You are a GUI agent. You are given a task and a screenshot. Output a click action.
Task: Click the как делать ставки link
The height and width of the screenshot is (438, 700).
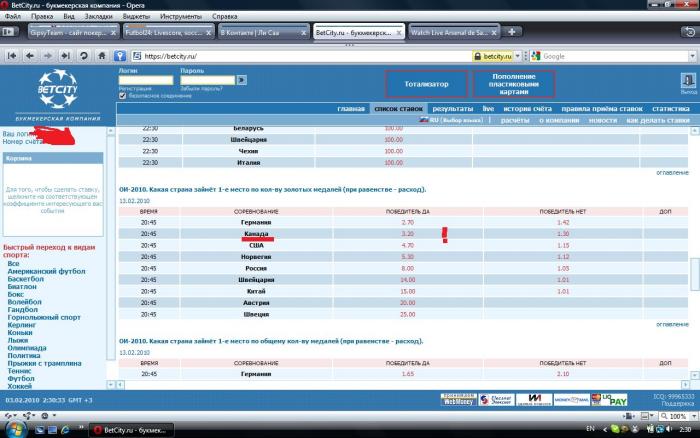pos(658,120)
